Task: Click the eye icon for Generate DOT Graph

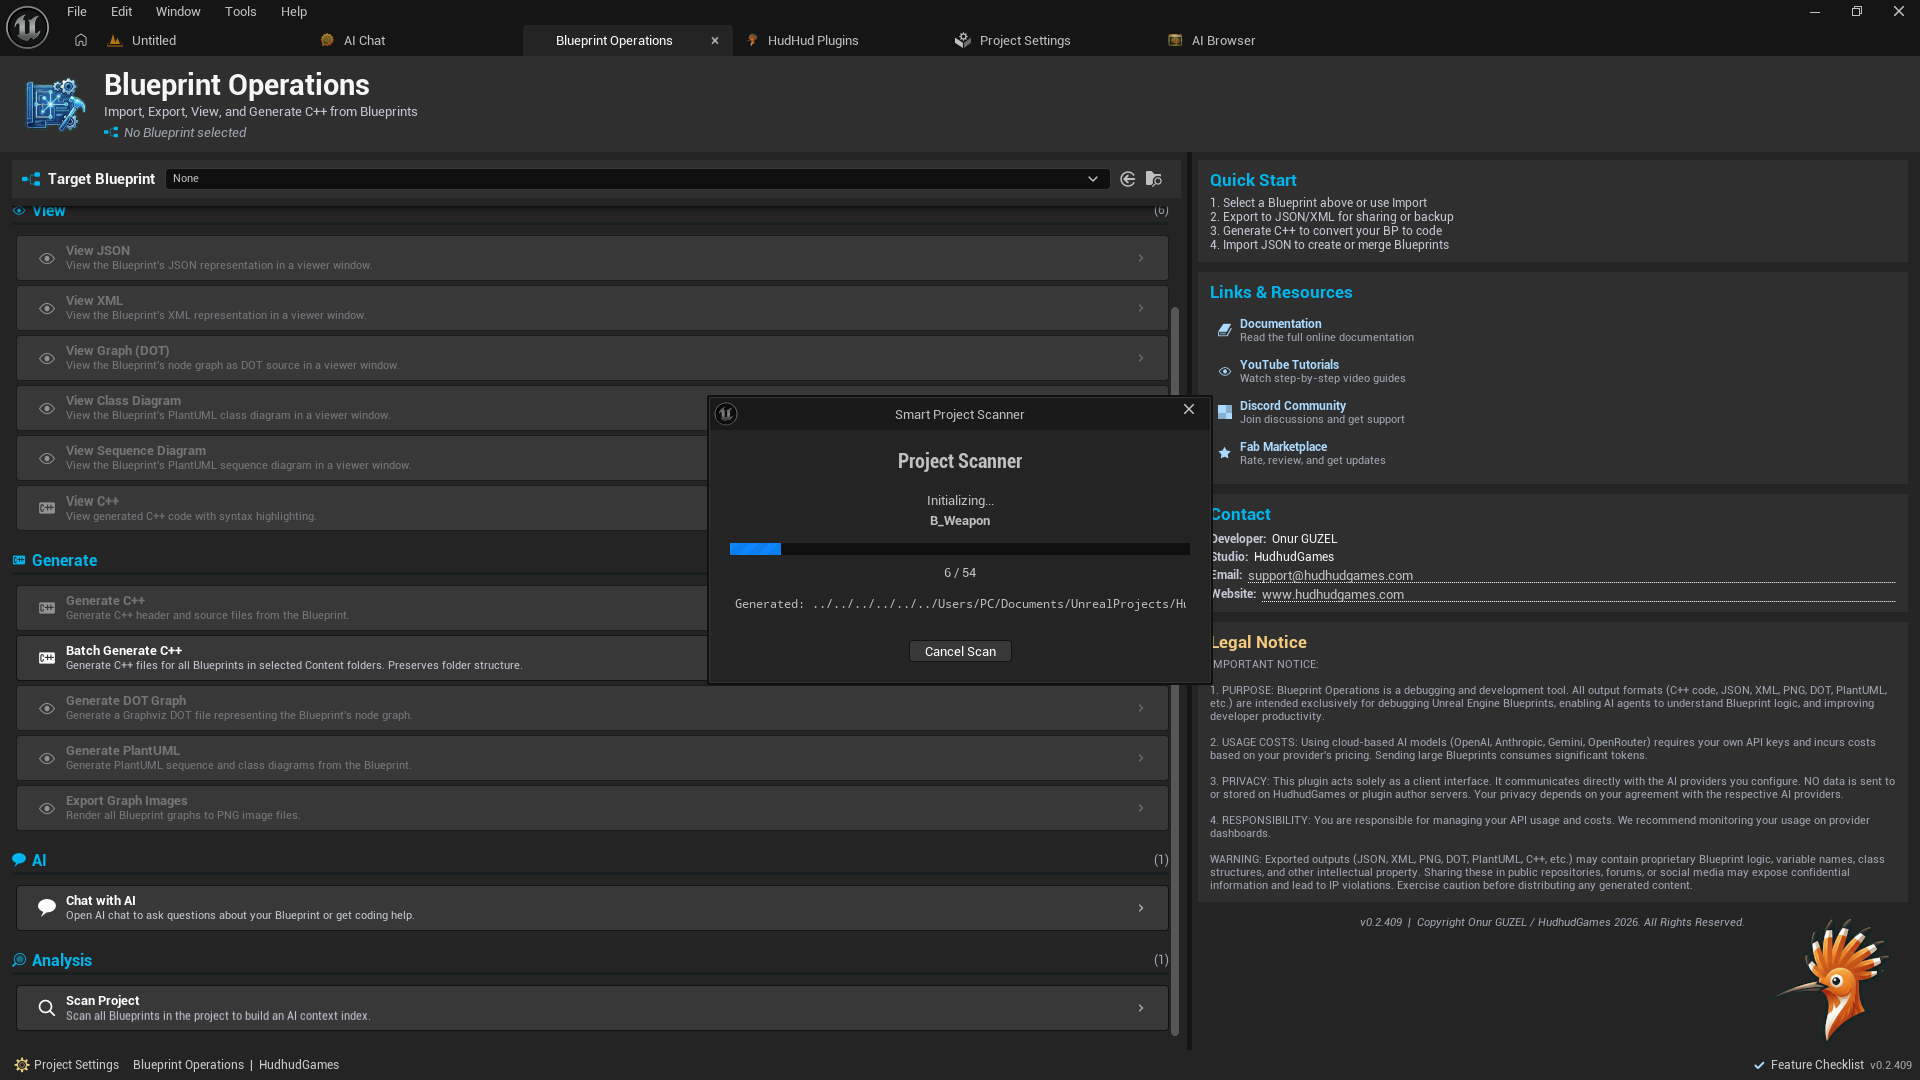Action: (46, 708)
